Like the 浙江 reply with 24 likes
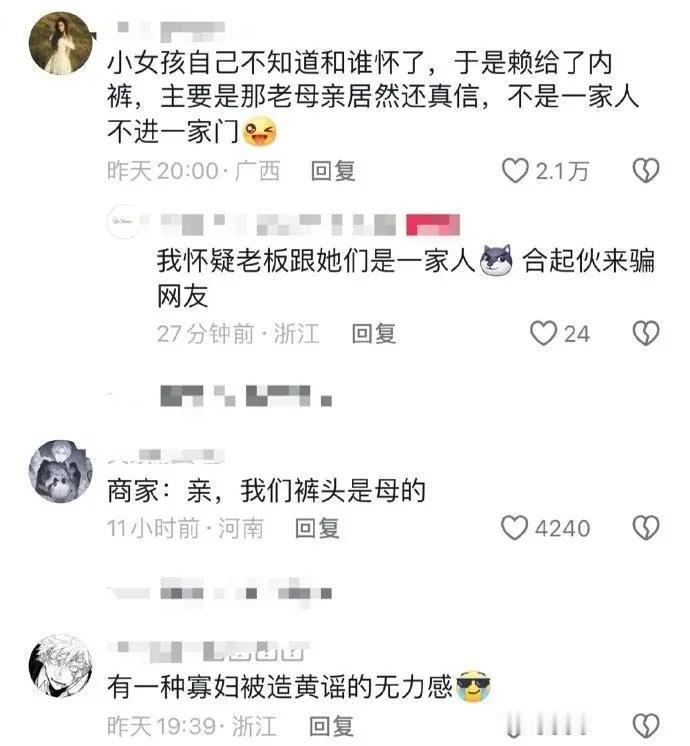690x746 pixels. click(543, 333)
